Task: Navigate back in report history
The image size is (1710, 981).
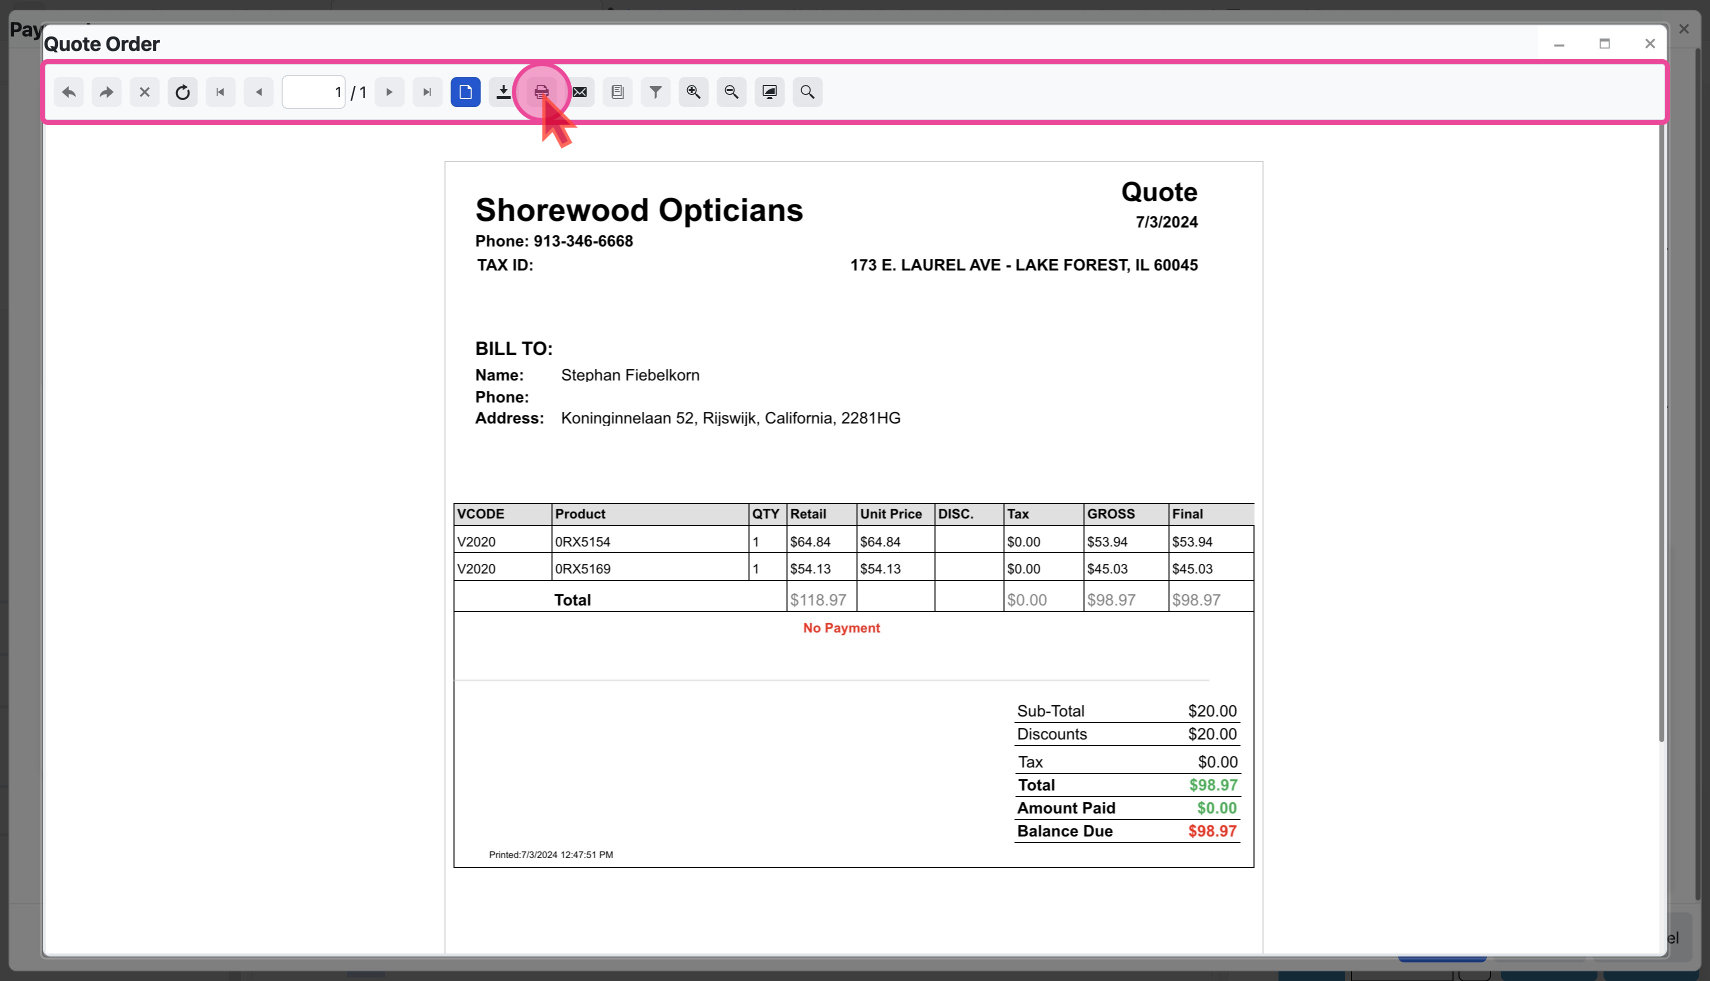Action: pyautogui.click(x=69, y=92)
